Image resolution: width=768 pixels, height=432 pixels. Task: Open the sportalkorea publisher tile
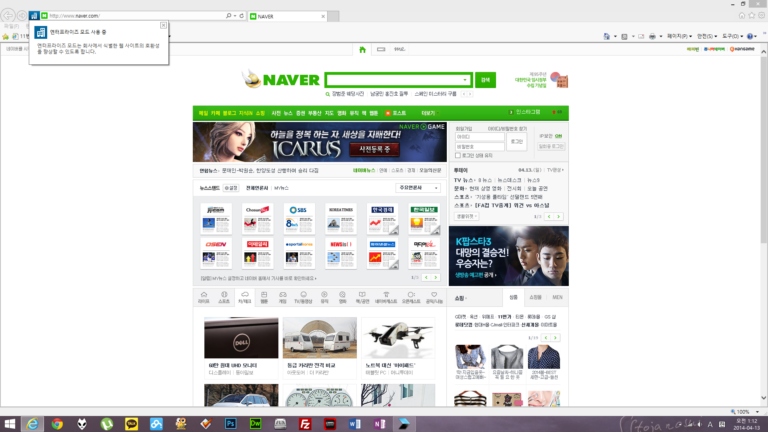(x=299, y=253)
